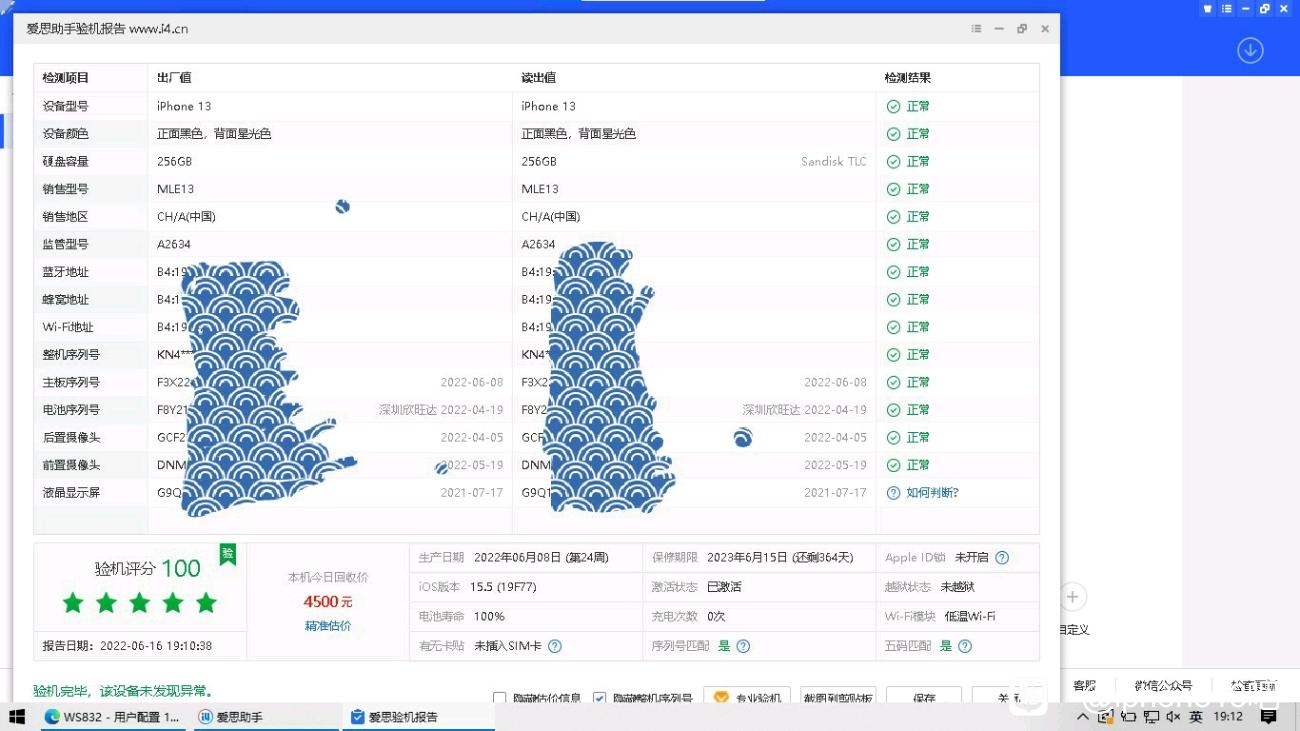Click the 专业验机 button
1300x731 pixels.
pos(748,696)
